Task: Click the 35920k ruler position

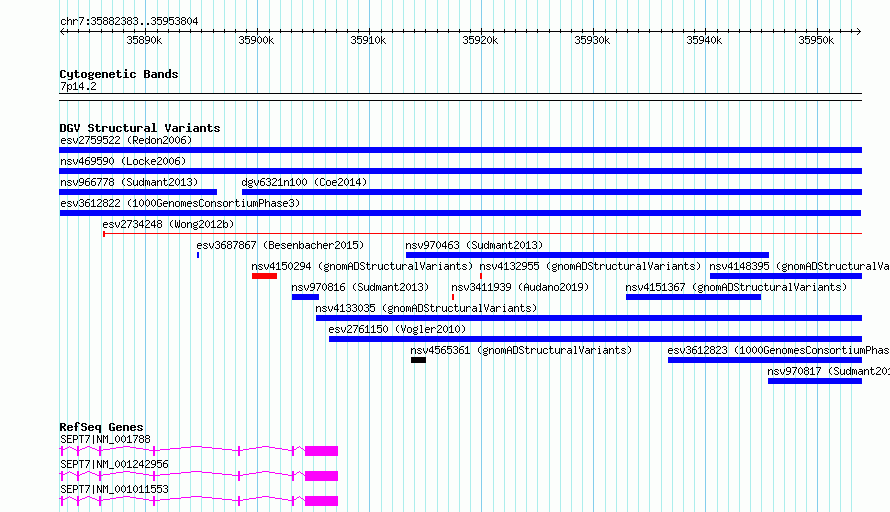Action: (480, 40)
